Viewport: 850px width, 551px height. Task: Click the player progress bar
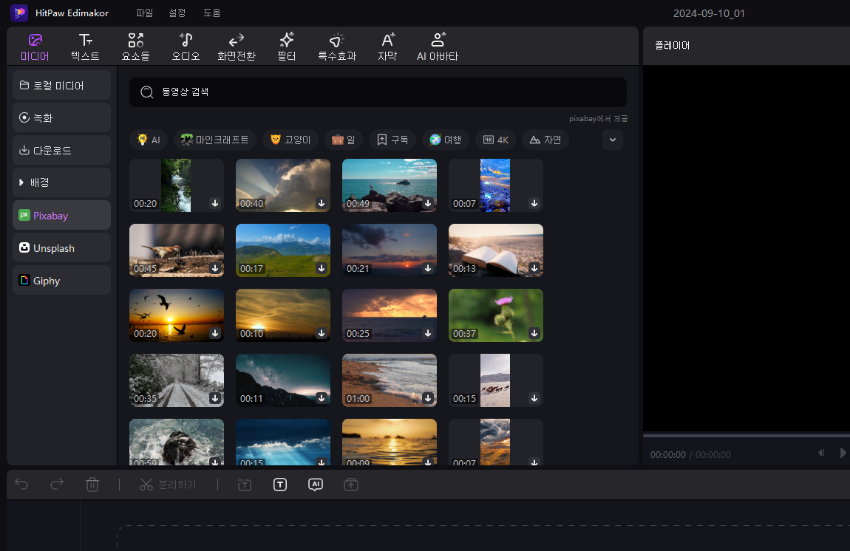[x=745, y=435]
